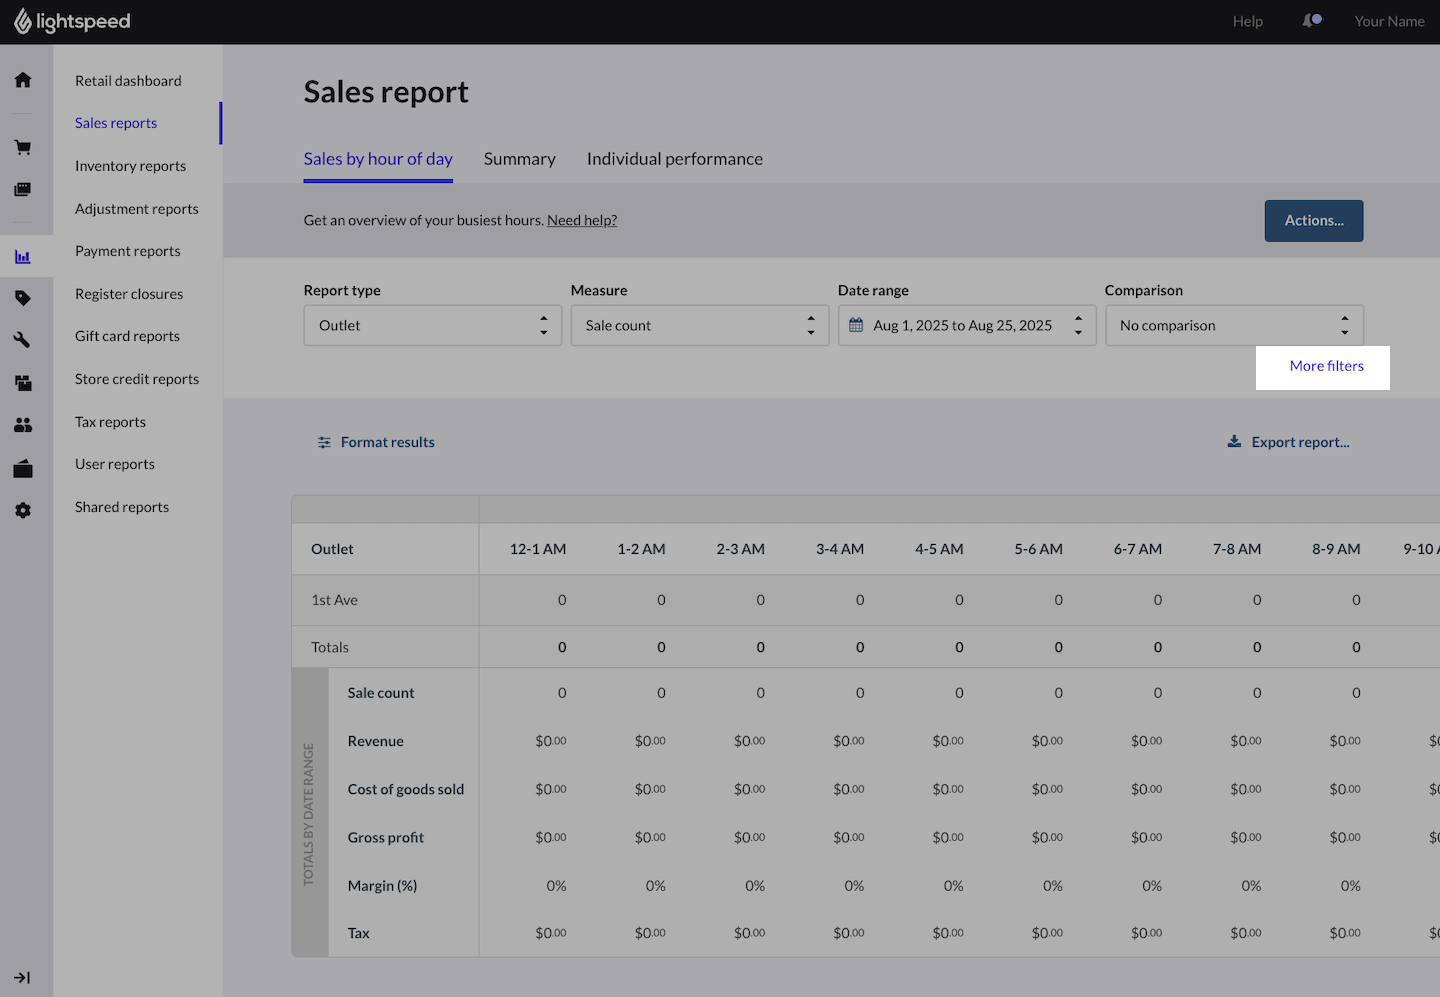Open the Measure Sale count dropdown
This screenshot has width=1440, height=997.
click(700, 325)
